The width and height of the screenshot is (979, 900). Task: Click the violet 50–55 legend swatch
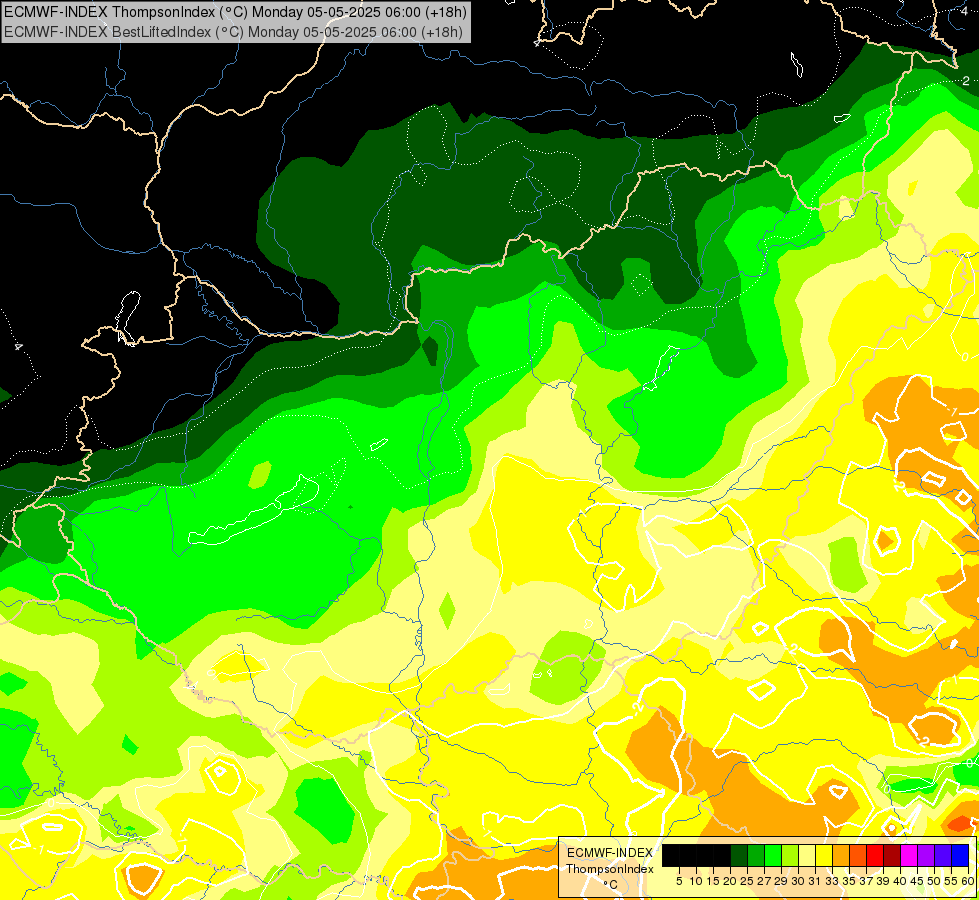point(943,856)
